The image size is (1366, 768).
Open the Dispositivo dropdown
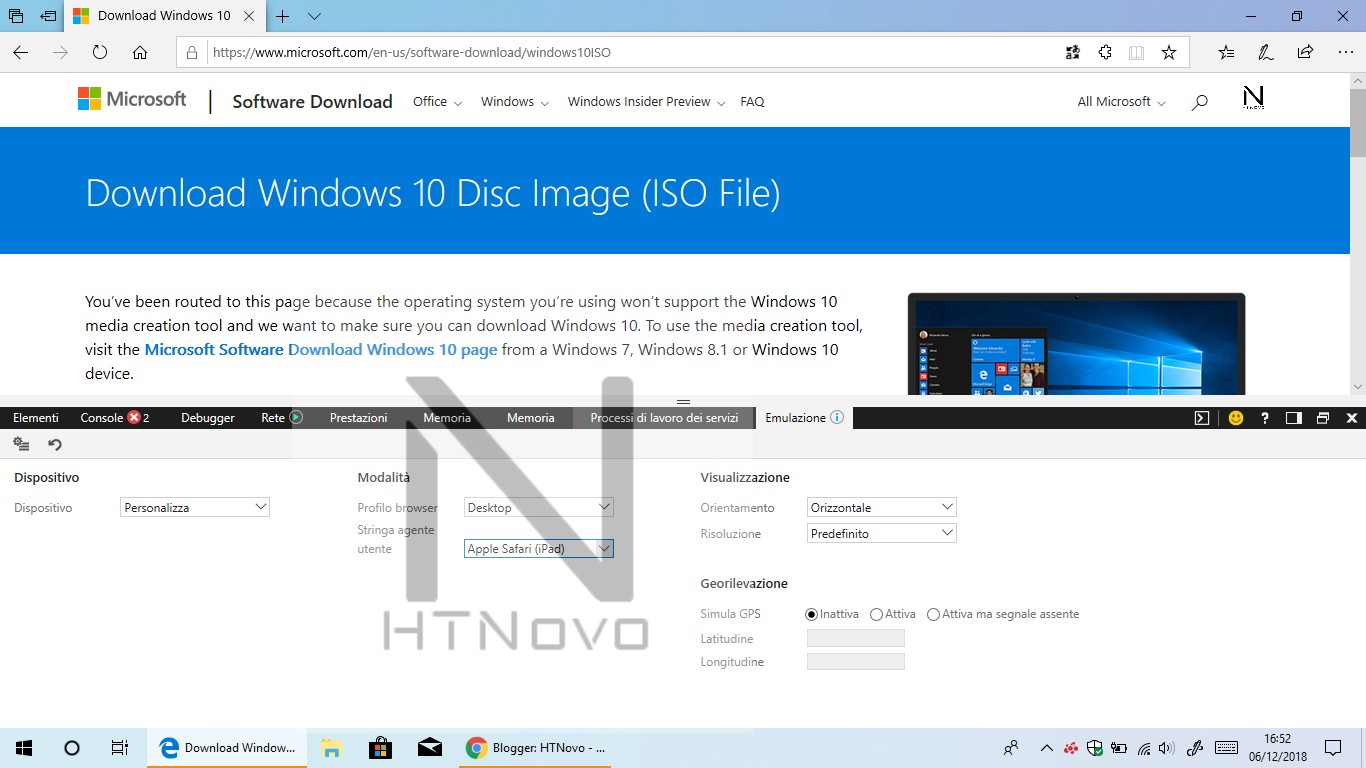pos(195,507)
